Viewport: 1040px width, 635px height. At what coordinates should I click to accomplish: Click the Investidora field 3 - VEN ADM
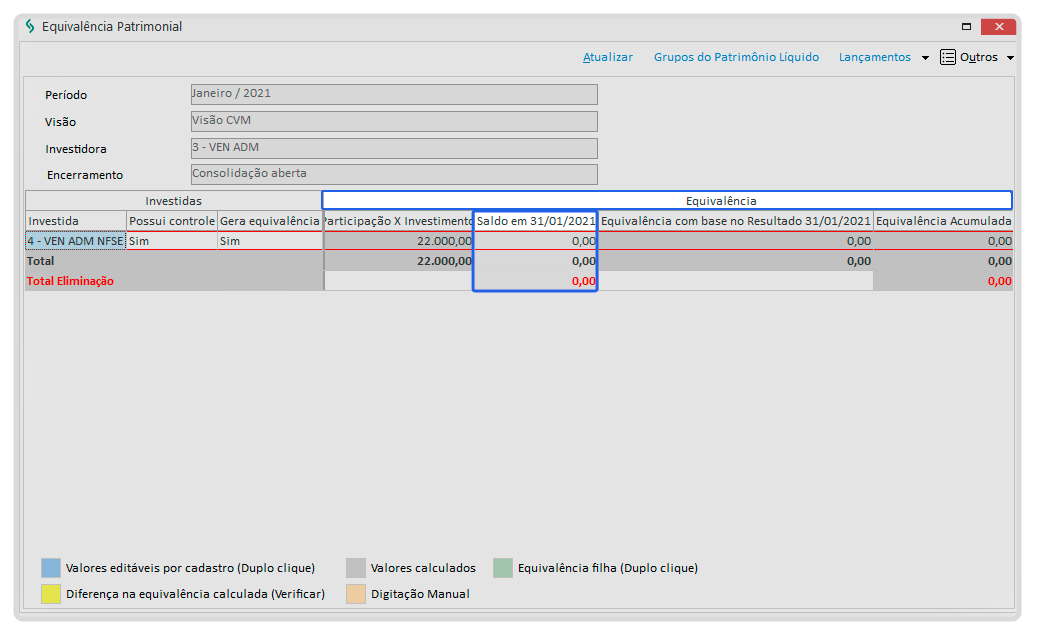tap(394, 148)
